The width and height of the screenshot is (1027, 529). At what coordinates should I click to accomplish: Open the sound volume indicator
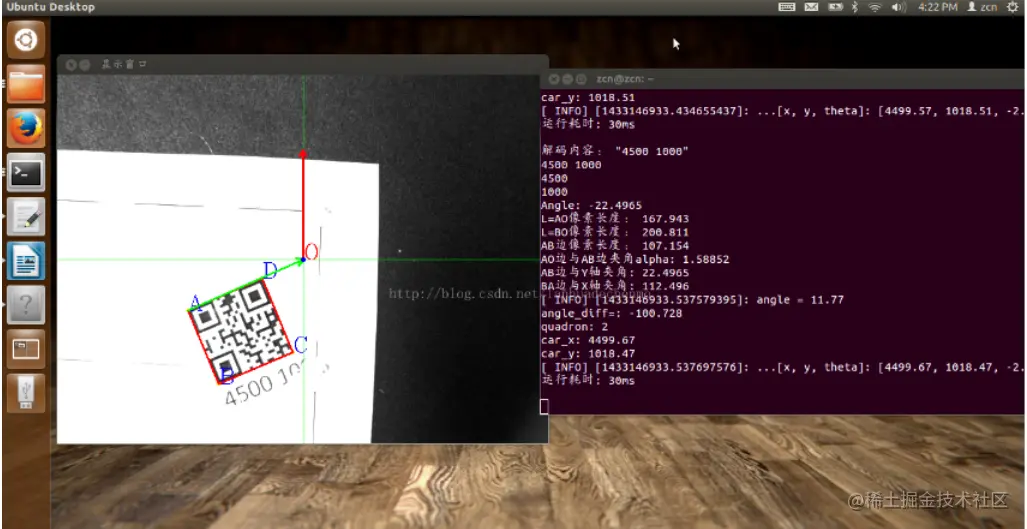point(898,7)
